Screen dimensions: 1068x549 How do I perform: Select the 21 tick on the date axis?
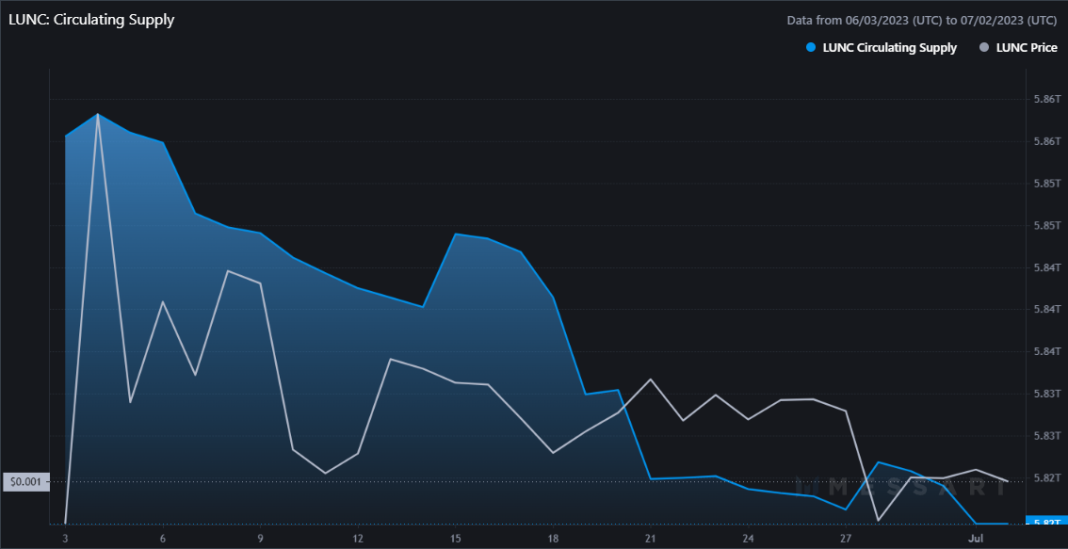(651, 538)
